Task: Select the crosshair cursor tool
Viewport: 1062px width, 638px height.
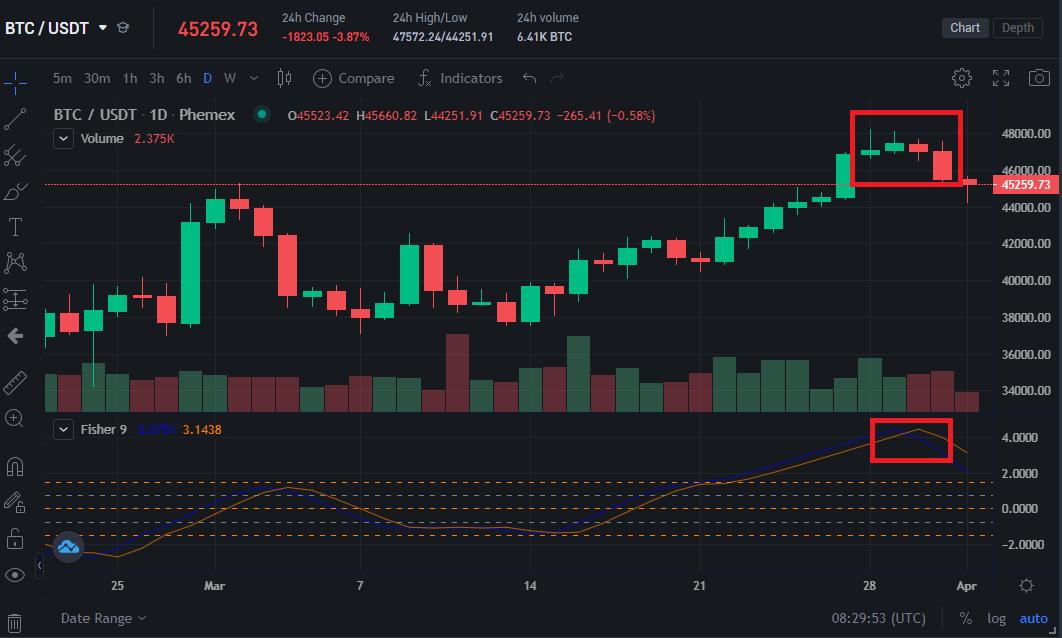Action: point(16,83)
